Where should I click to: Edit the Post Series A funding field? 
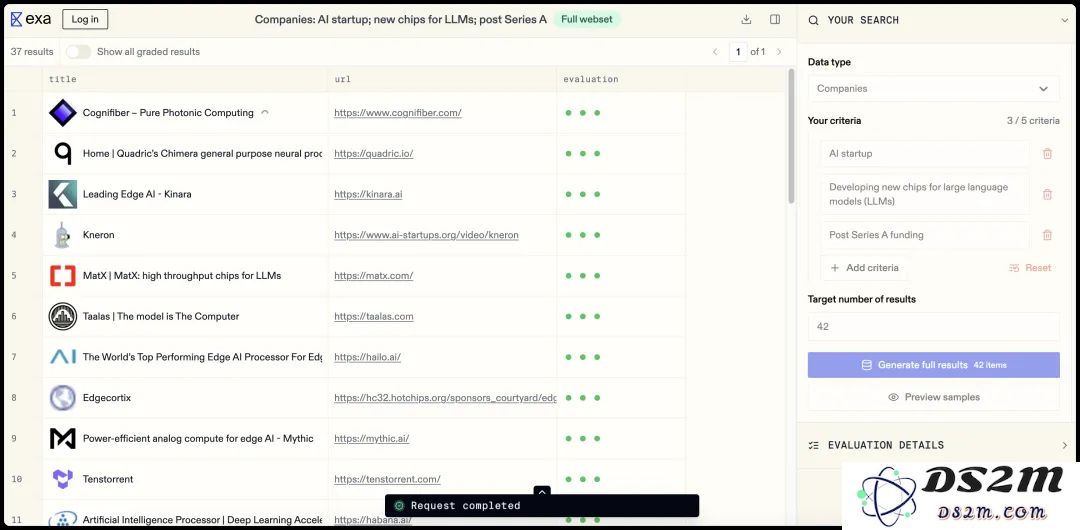click(x=925, y=235)
